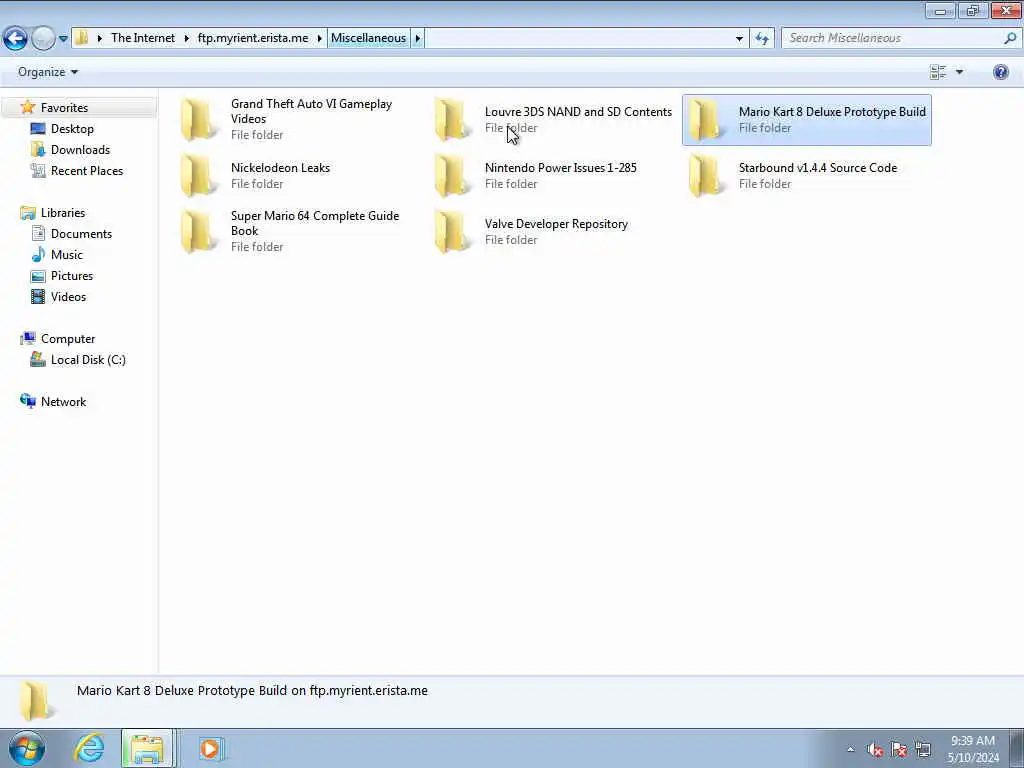Click the network tray icon

click(x=923, y=750)
